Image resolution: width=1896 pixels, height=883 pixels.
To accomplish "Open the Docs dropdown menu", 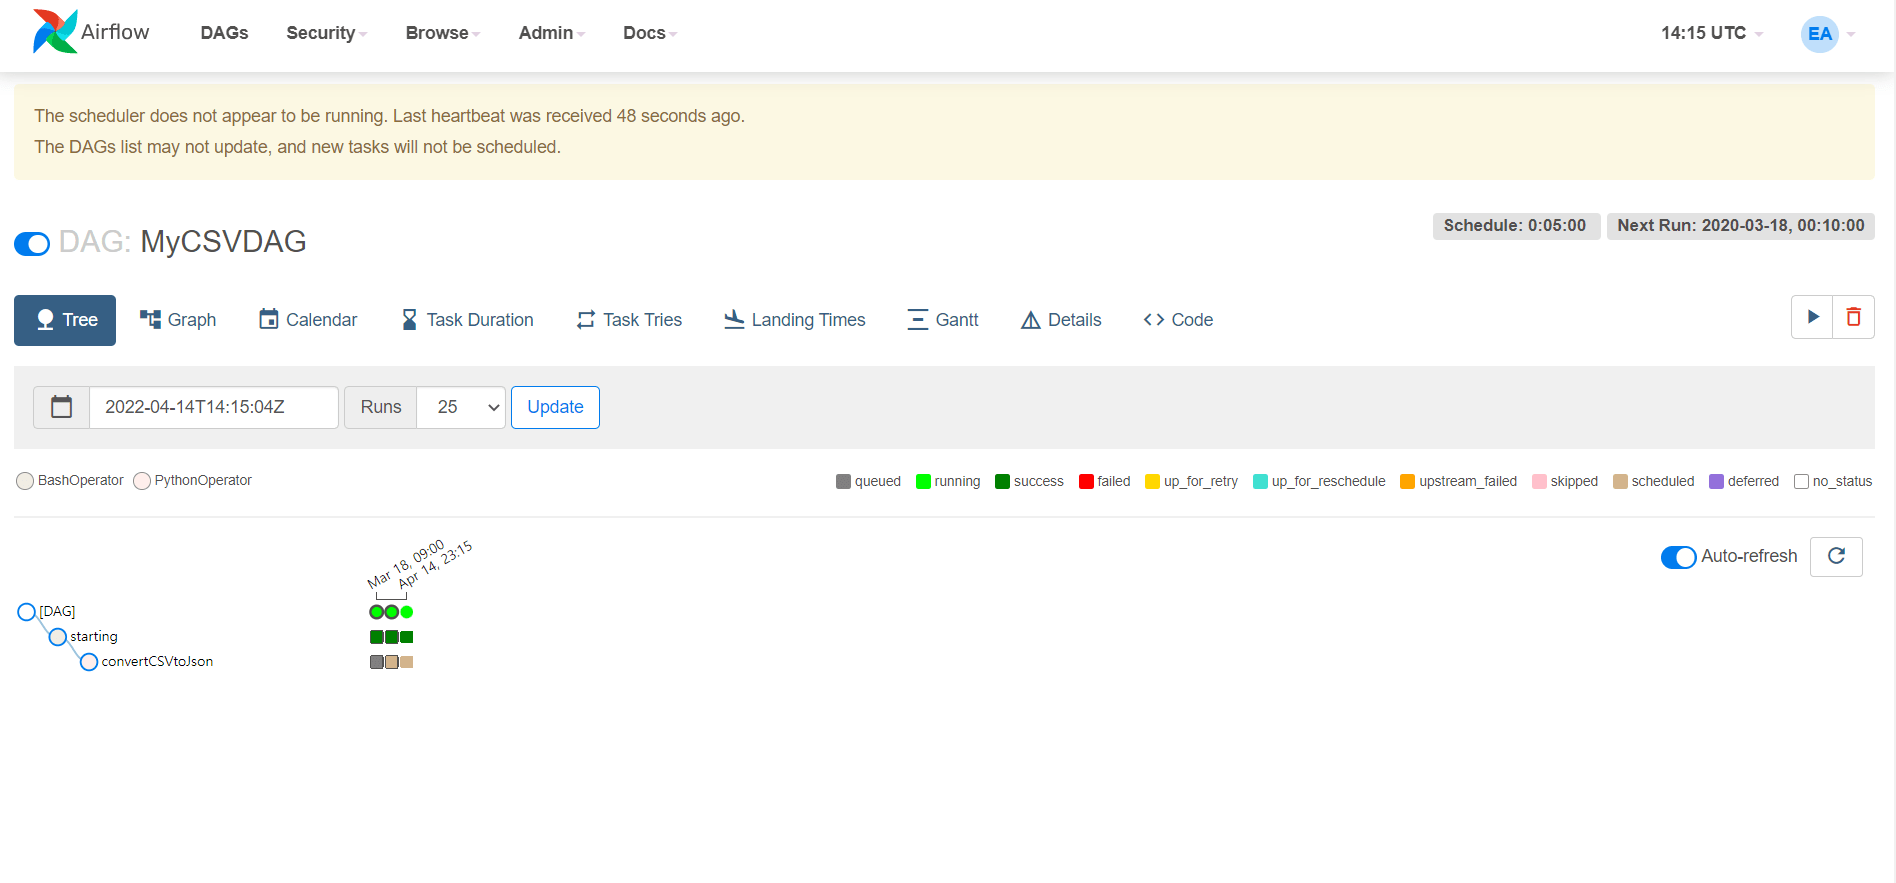I will (x=650, y=33).
